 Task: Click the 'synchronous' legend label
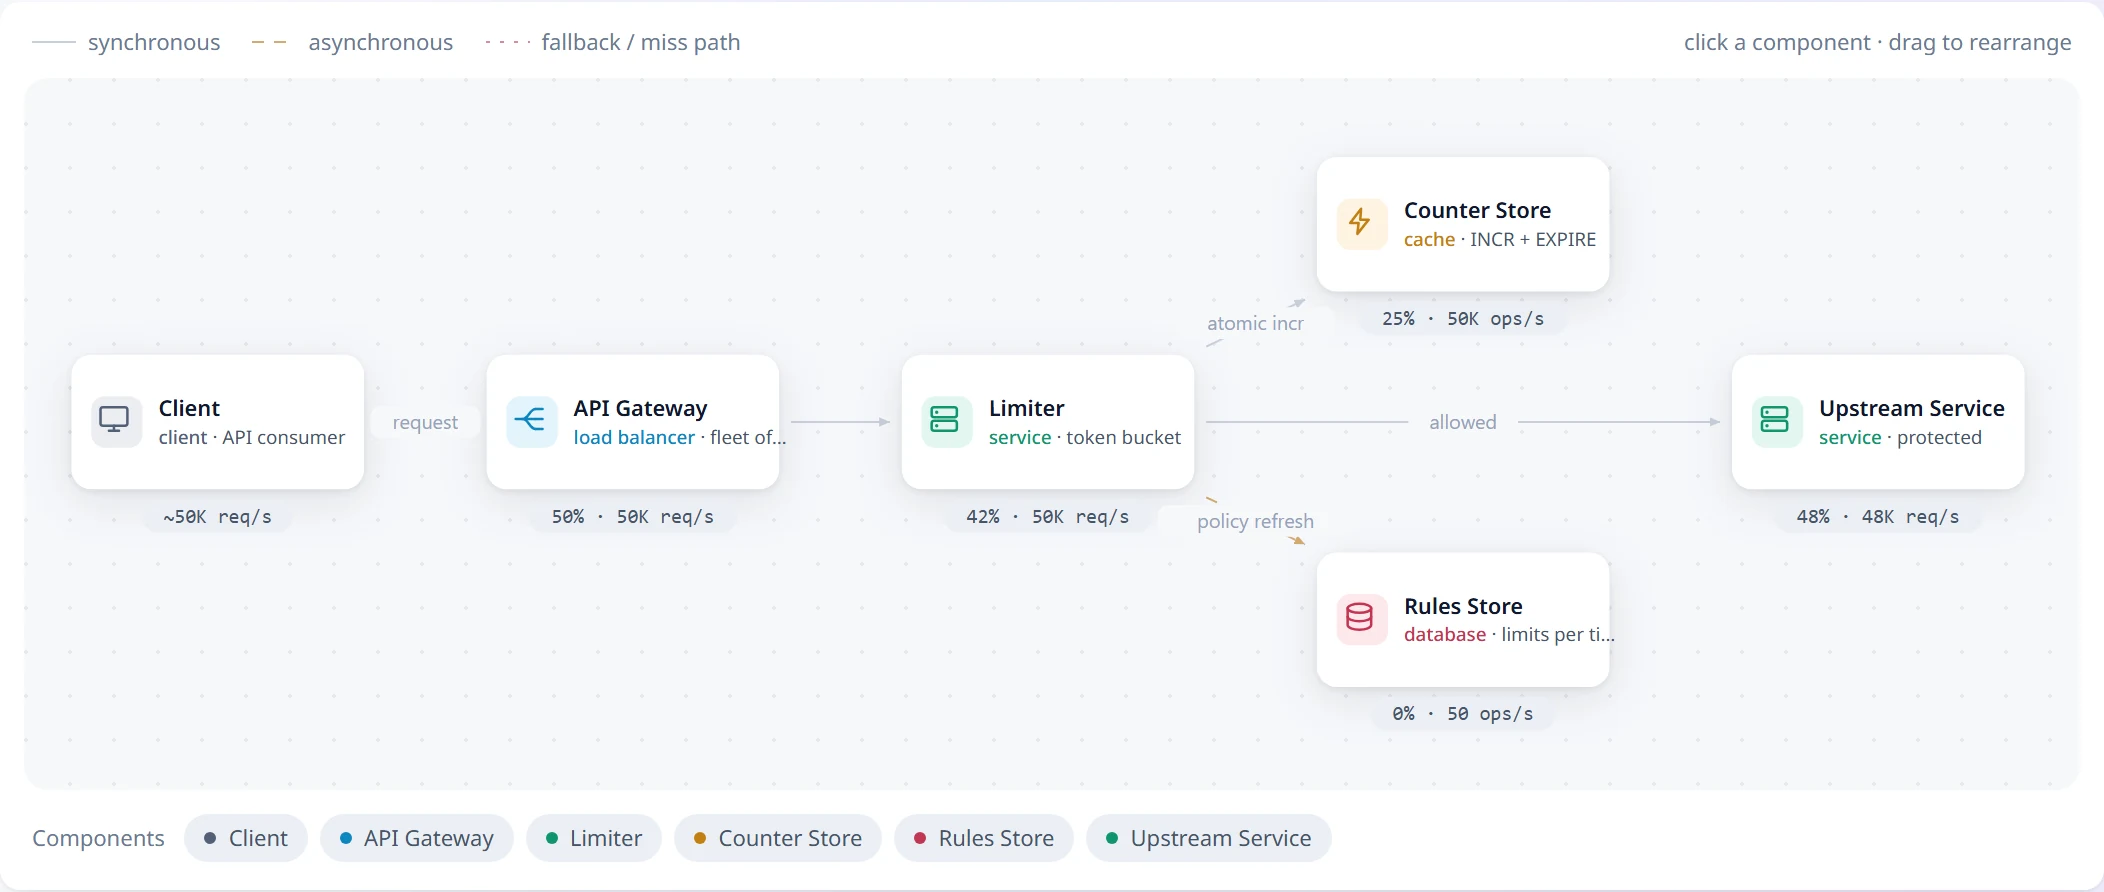(154, 42)
